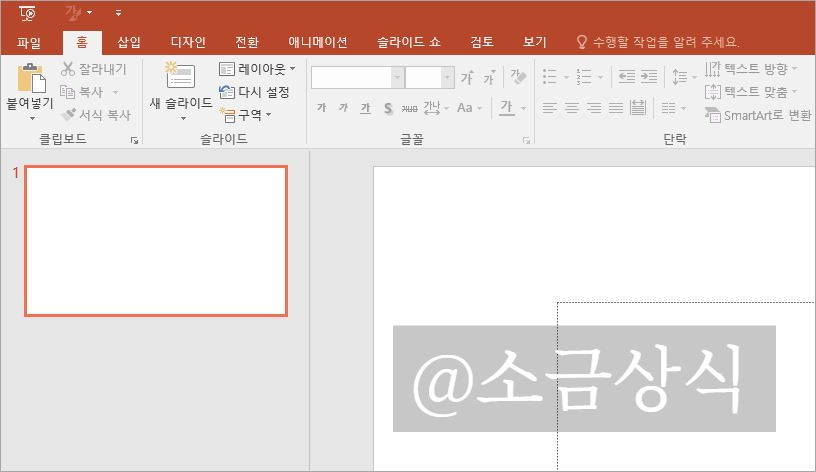Customize the Quick Access Toolbar
Screen dimensions: 816x472
pos(118,13)
